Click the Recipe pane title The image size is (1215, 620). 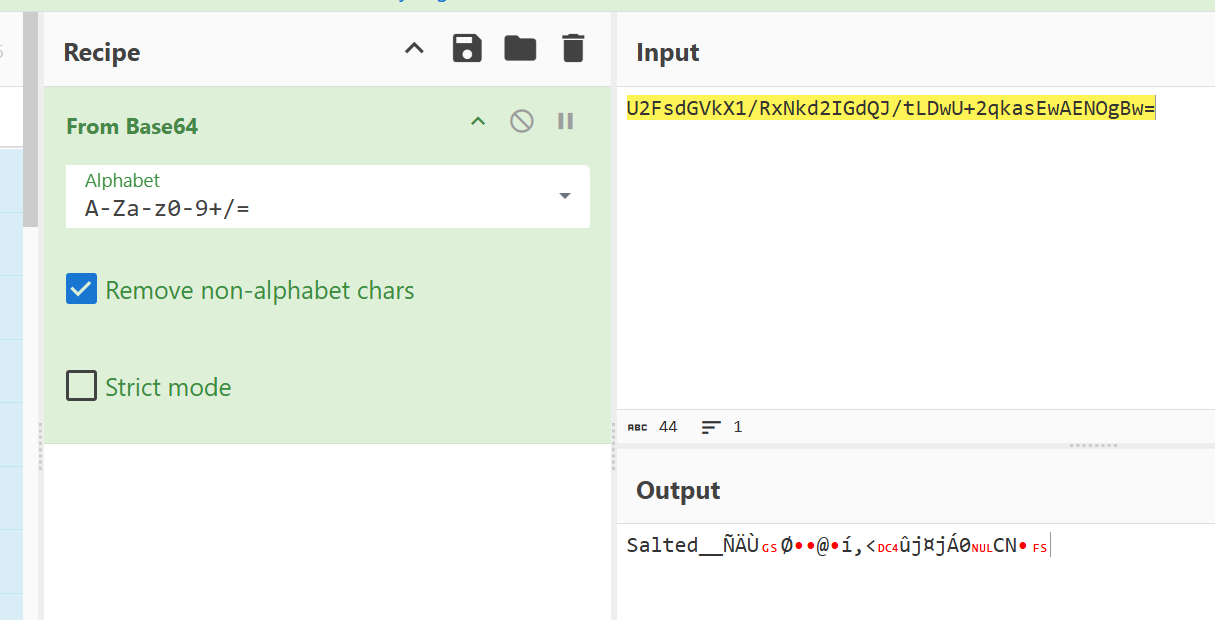point(102,52)
